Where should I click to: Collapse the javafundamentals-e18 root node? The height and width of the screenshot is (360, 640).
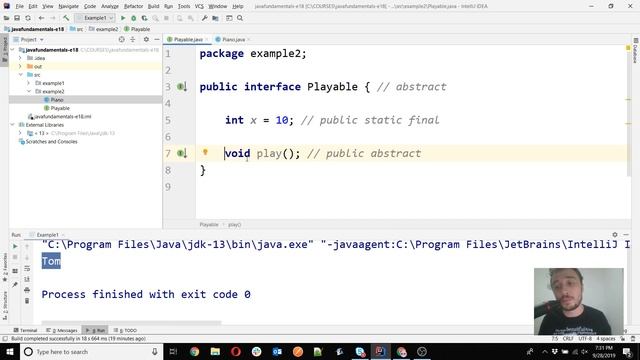pos(12,50)
